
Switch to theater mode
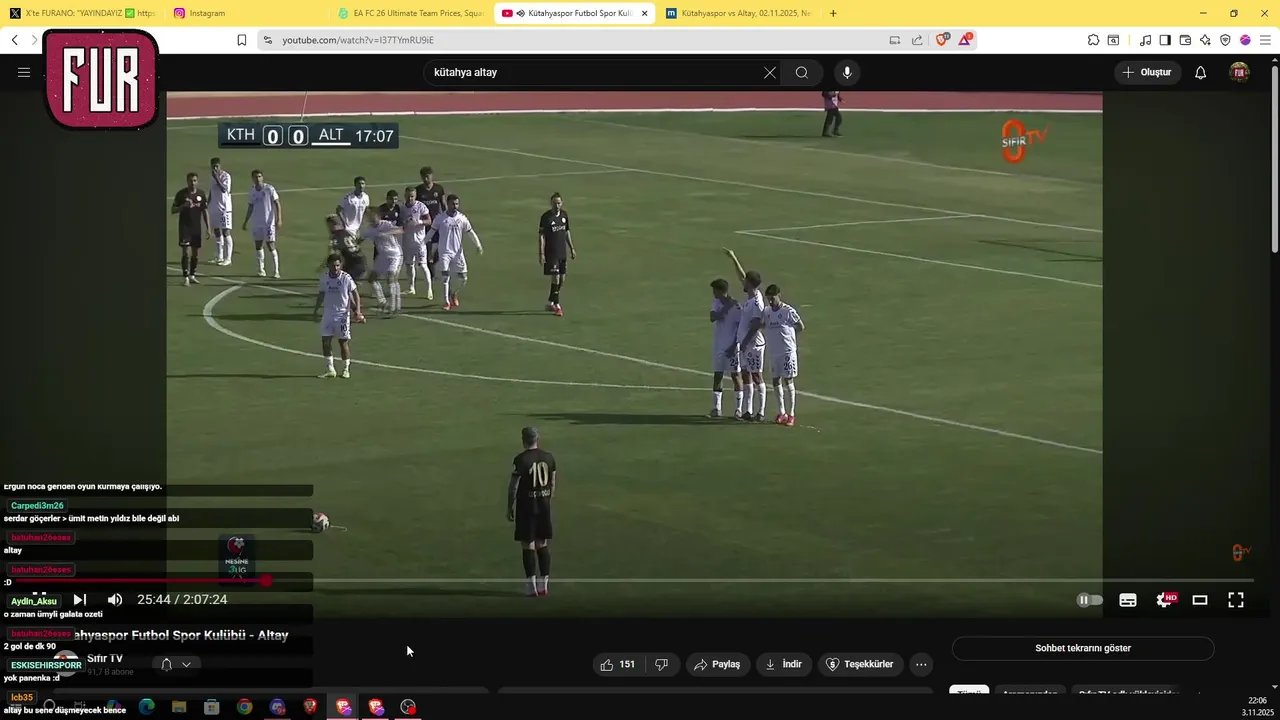[x=1200, y=600]
